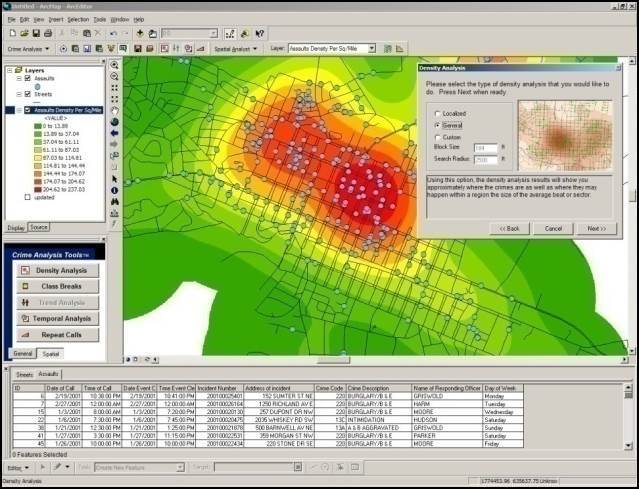This screenshot has width=639, height=489.
Task: Uncheck the Assaults layer checkbox
Action: tap(27, 78)
